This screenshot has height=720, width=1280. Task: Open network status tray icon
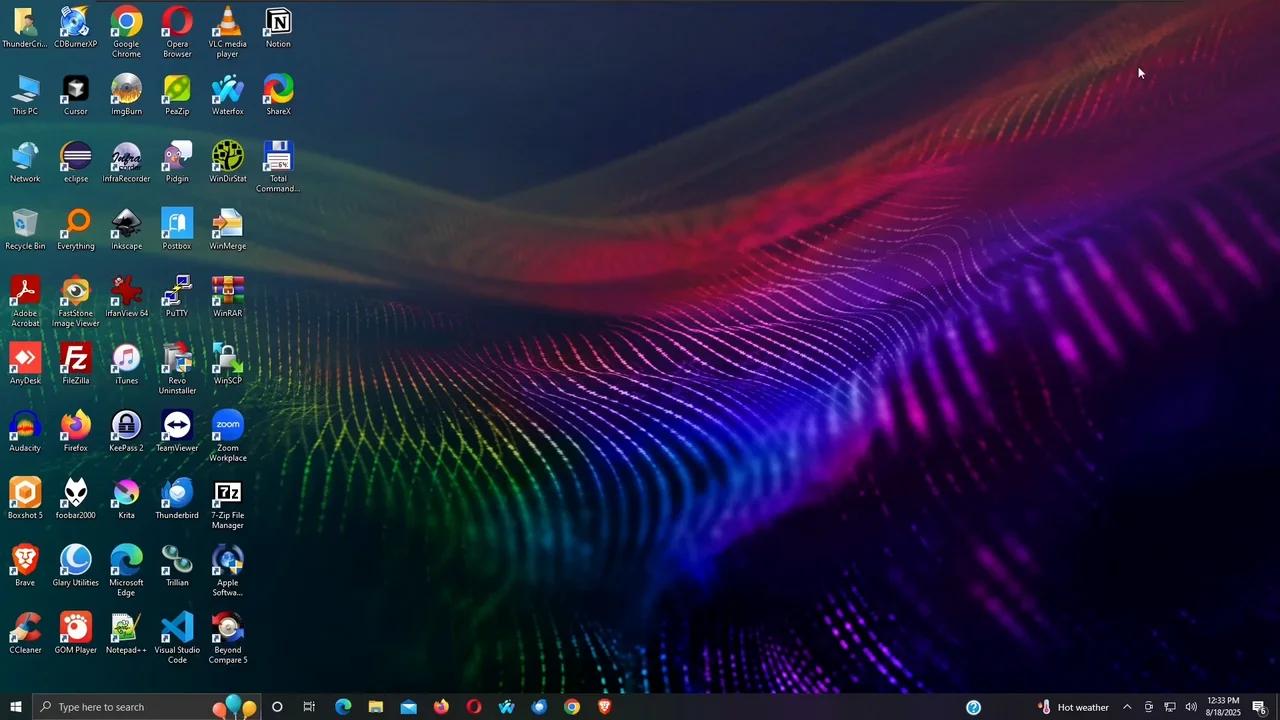[1170, 707]
